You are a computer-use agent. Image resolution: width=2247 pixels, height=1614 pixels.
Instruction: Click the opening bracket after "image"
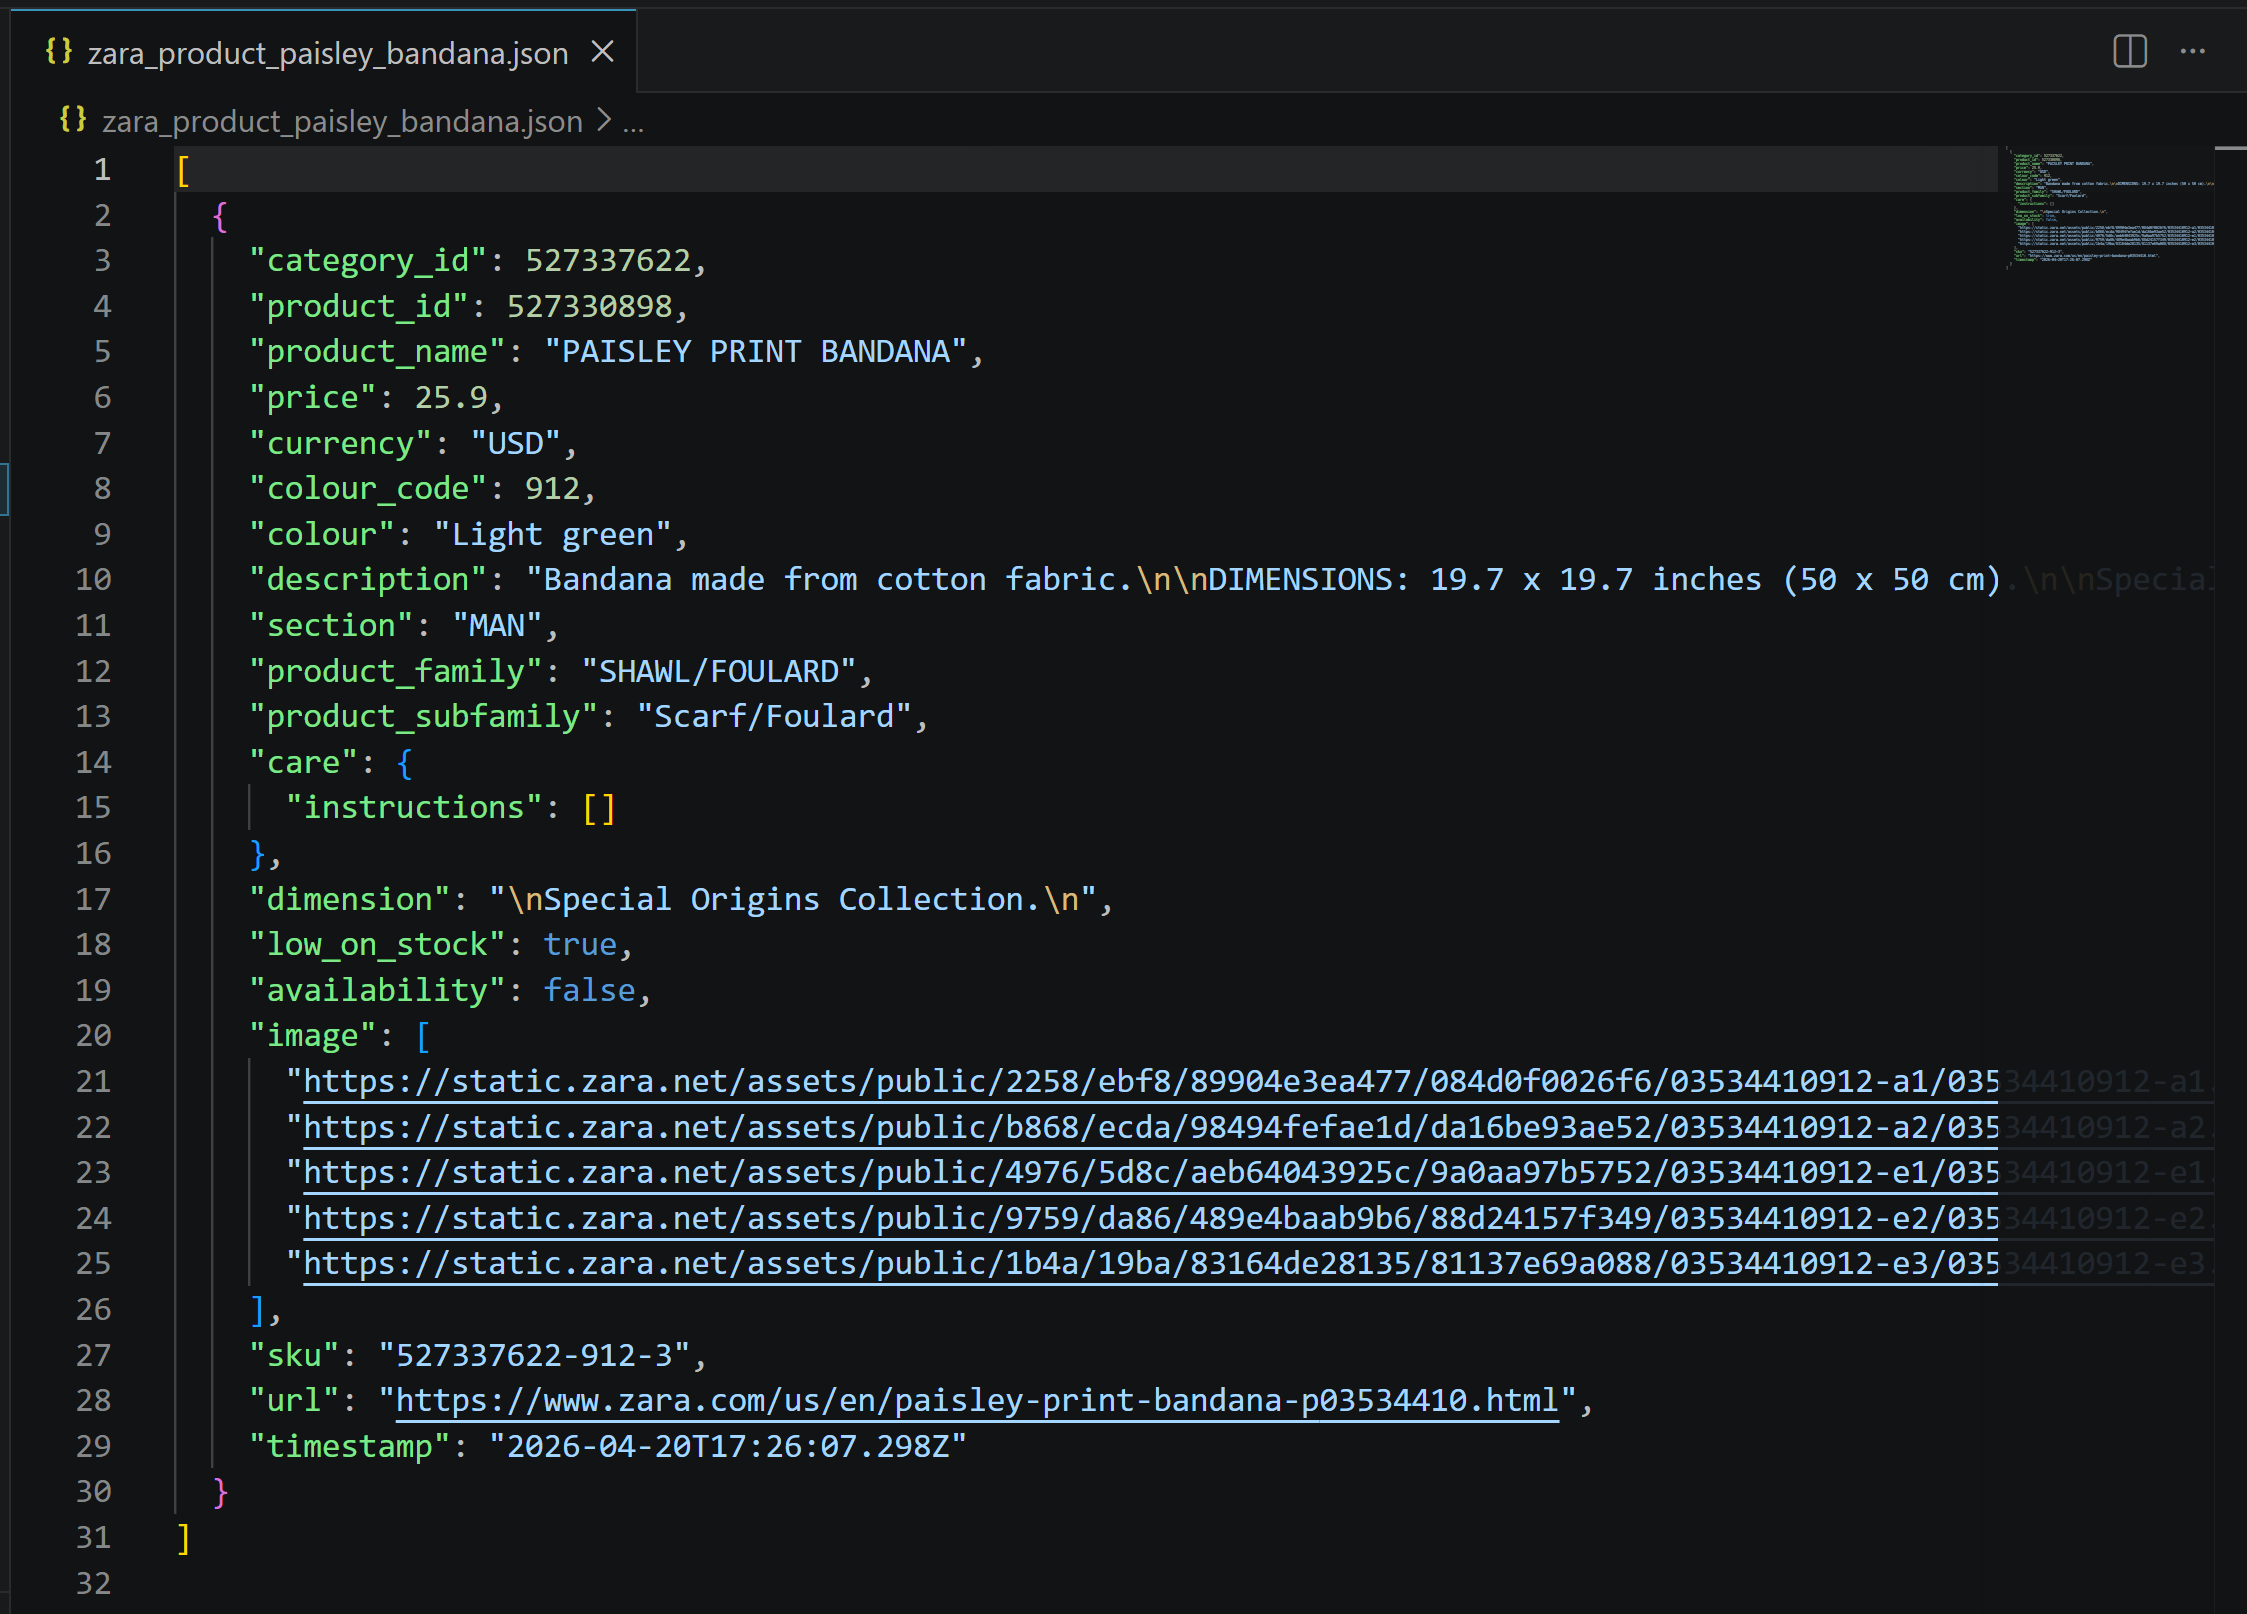[423, 1036]
